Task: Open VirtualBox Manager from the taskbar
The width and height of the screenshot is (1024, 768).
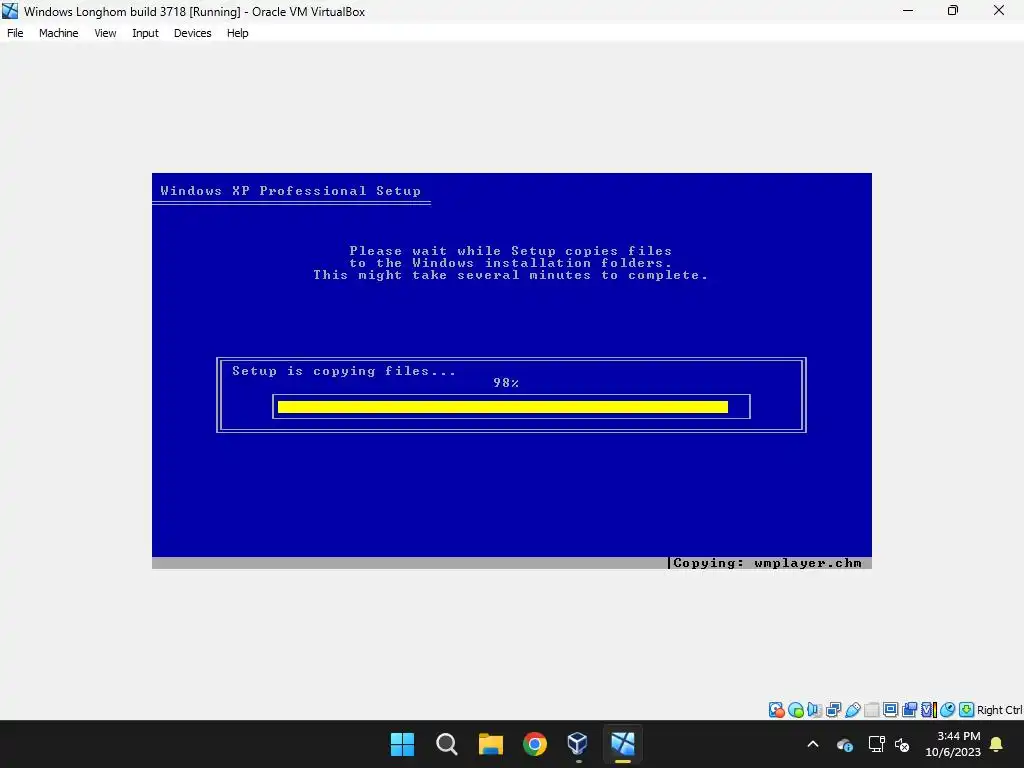Action: pos(579,744)
